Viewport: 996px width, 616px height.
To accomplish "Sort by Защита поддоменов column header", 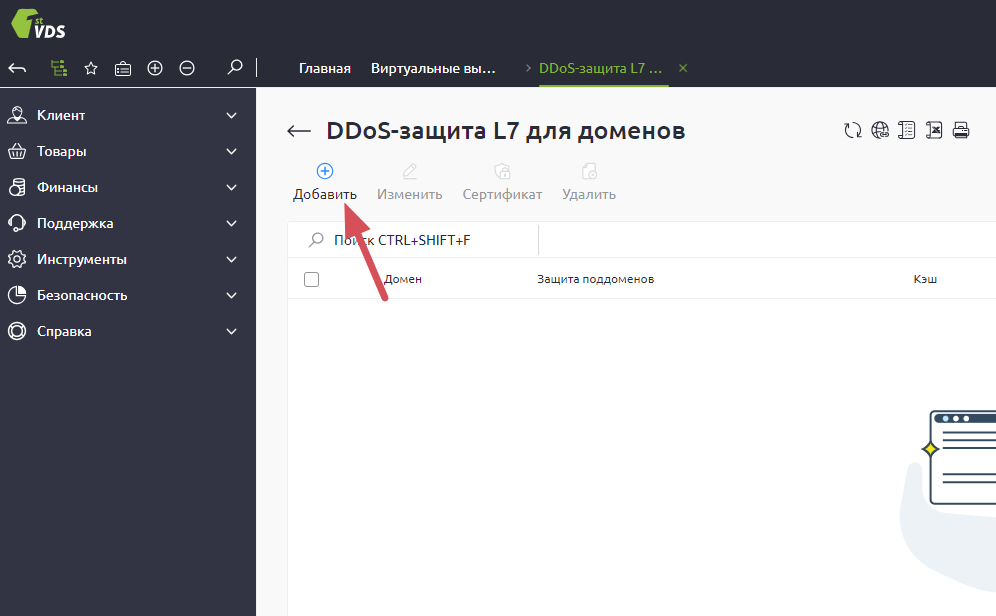I will 595,279.
